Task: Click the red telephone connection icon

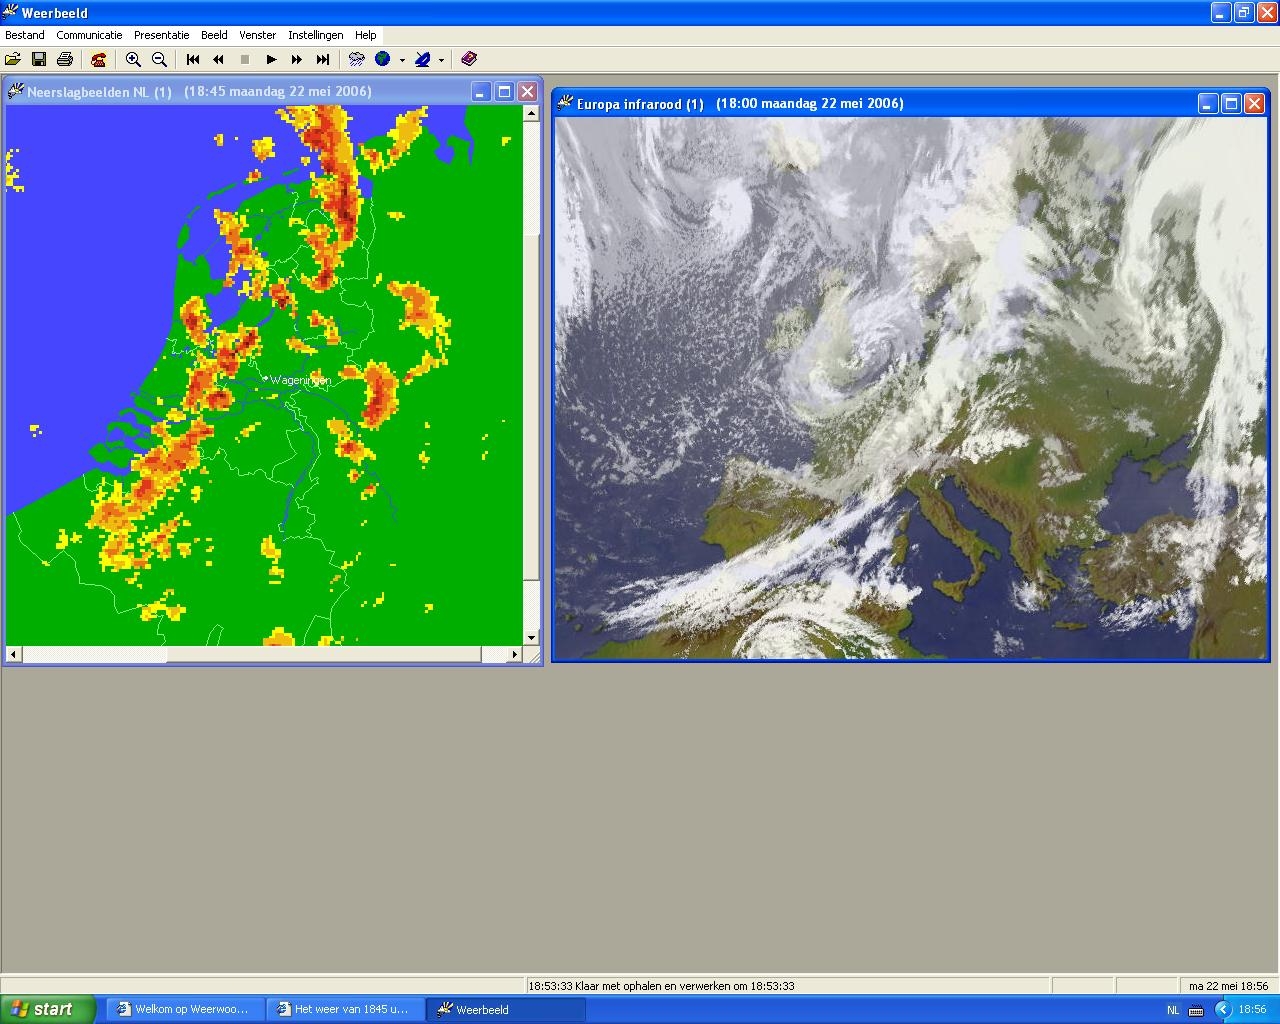Action: [98, 60]
